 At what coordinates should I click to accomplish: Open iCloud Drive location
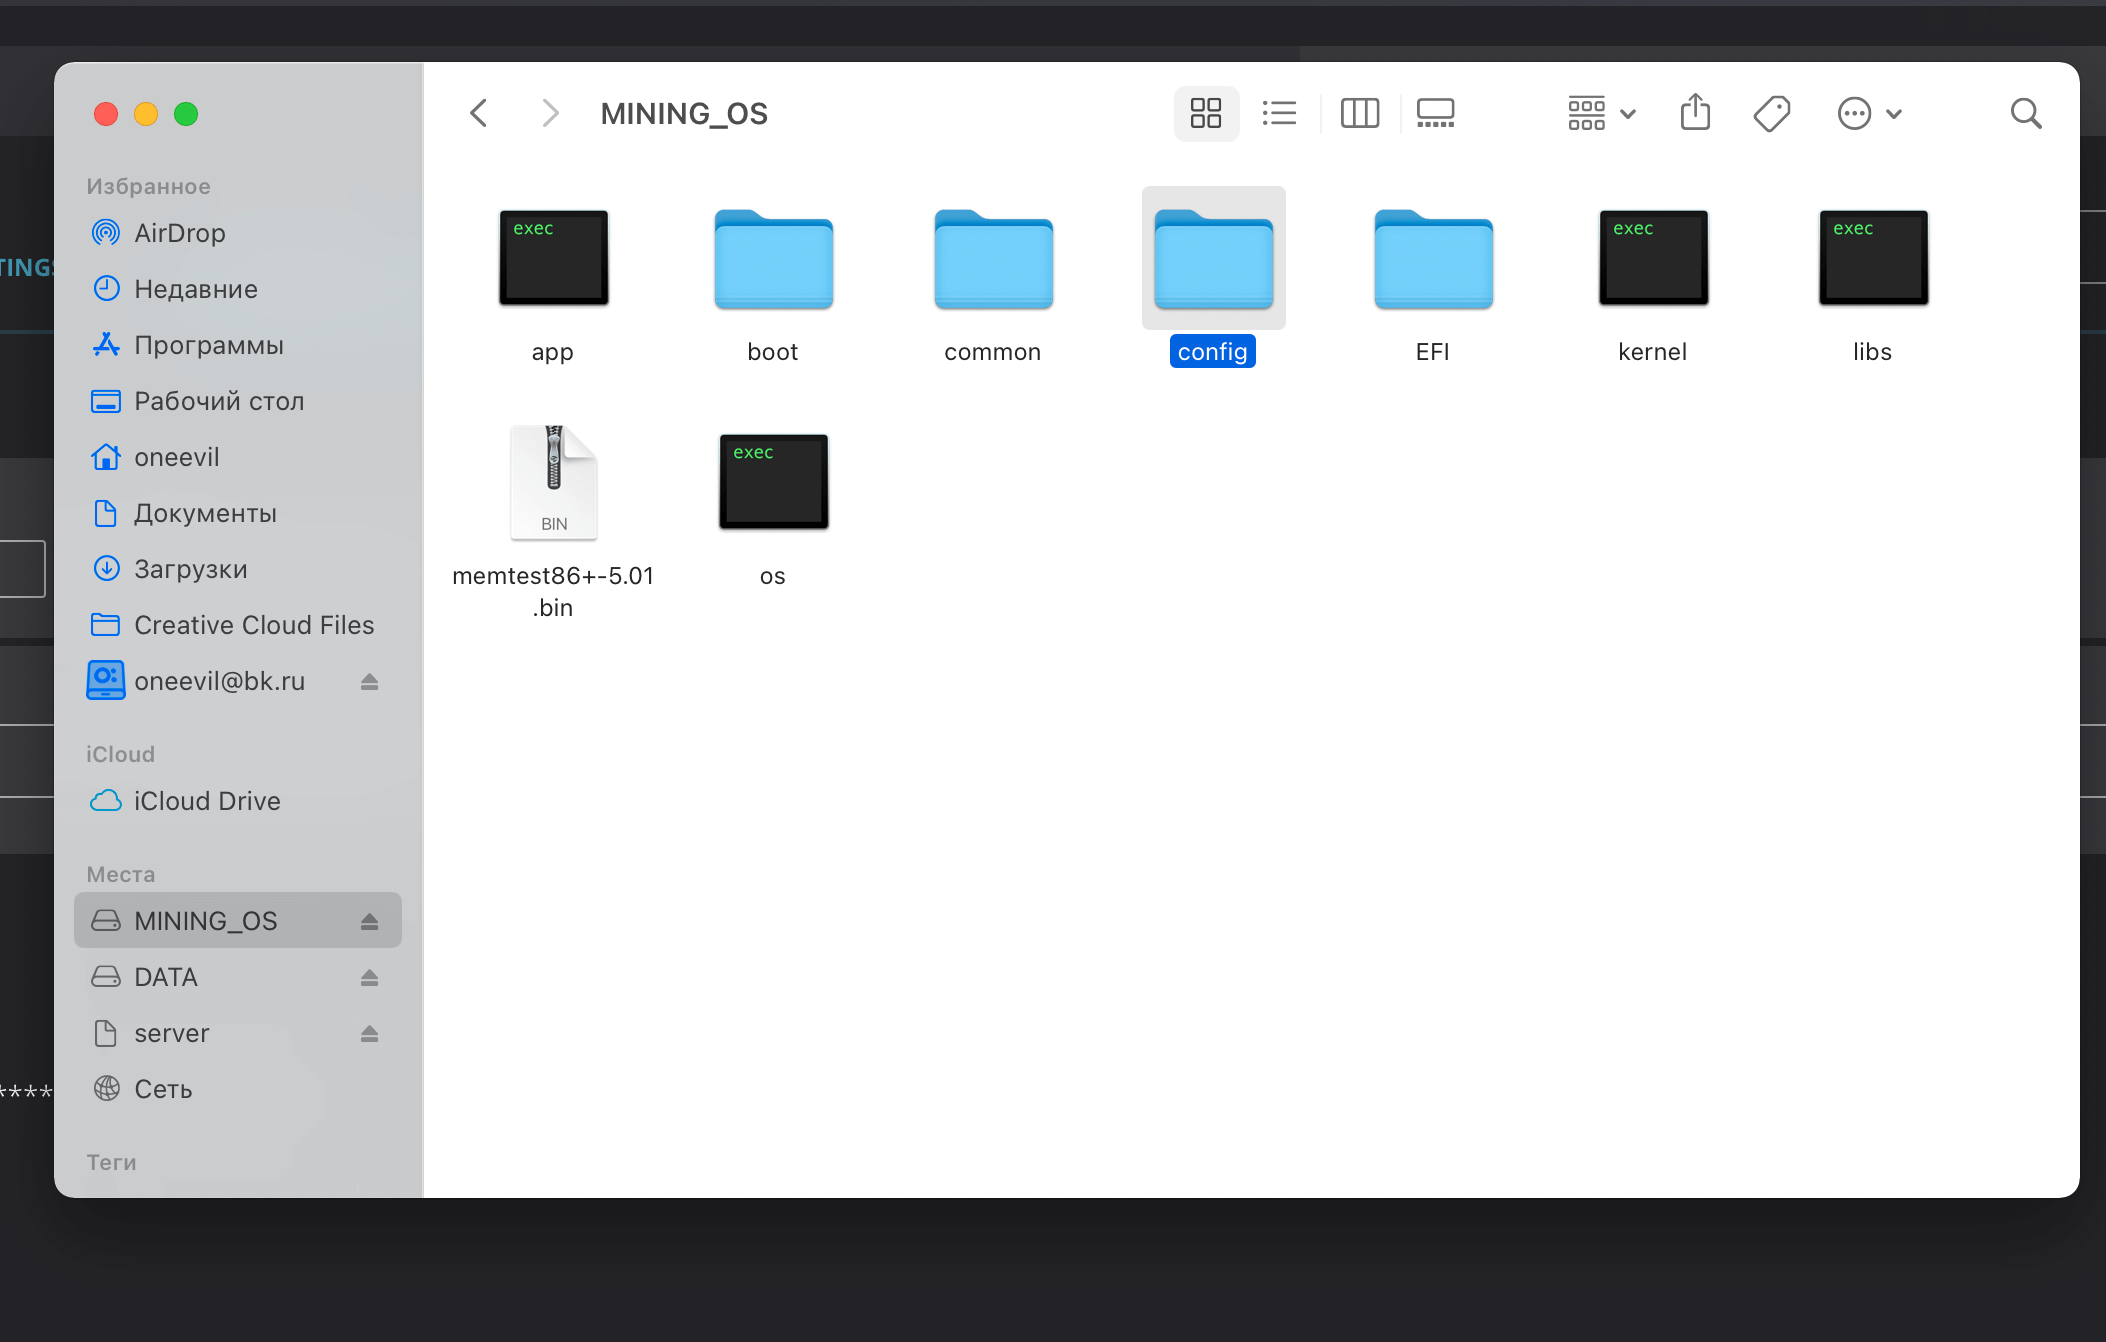(206, 801)
